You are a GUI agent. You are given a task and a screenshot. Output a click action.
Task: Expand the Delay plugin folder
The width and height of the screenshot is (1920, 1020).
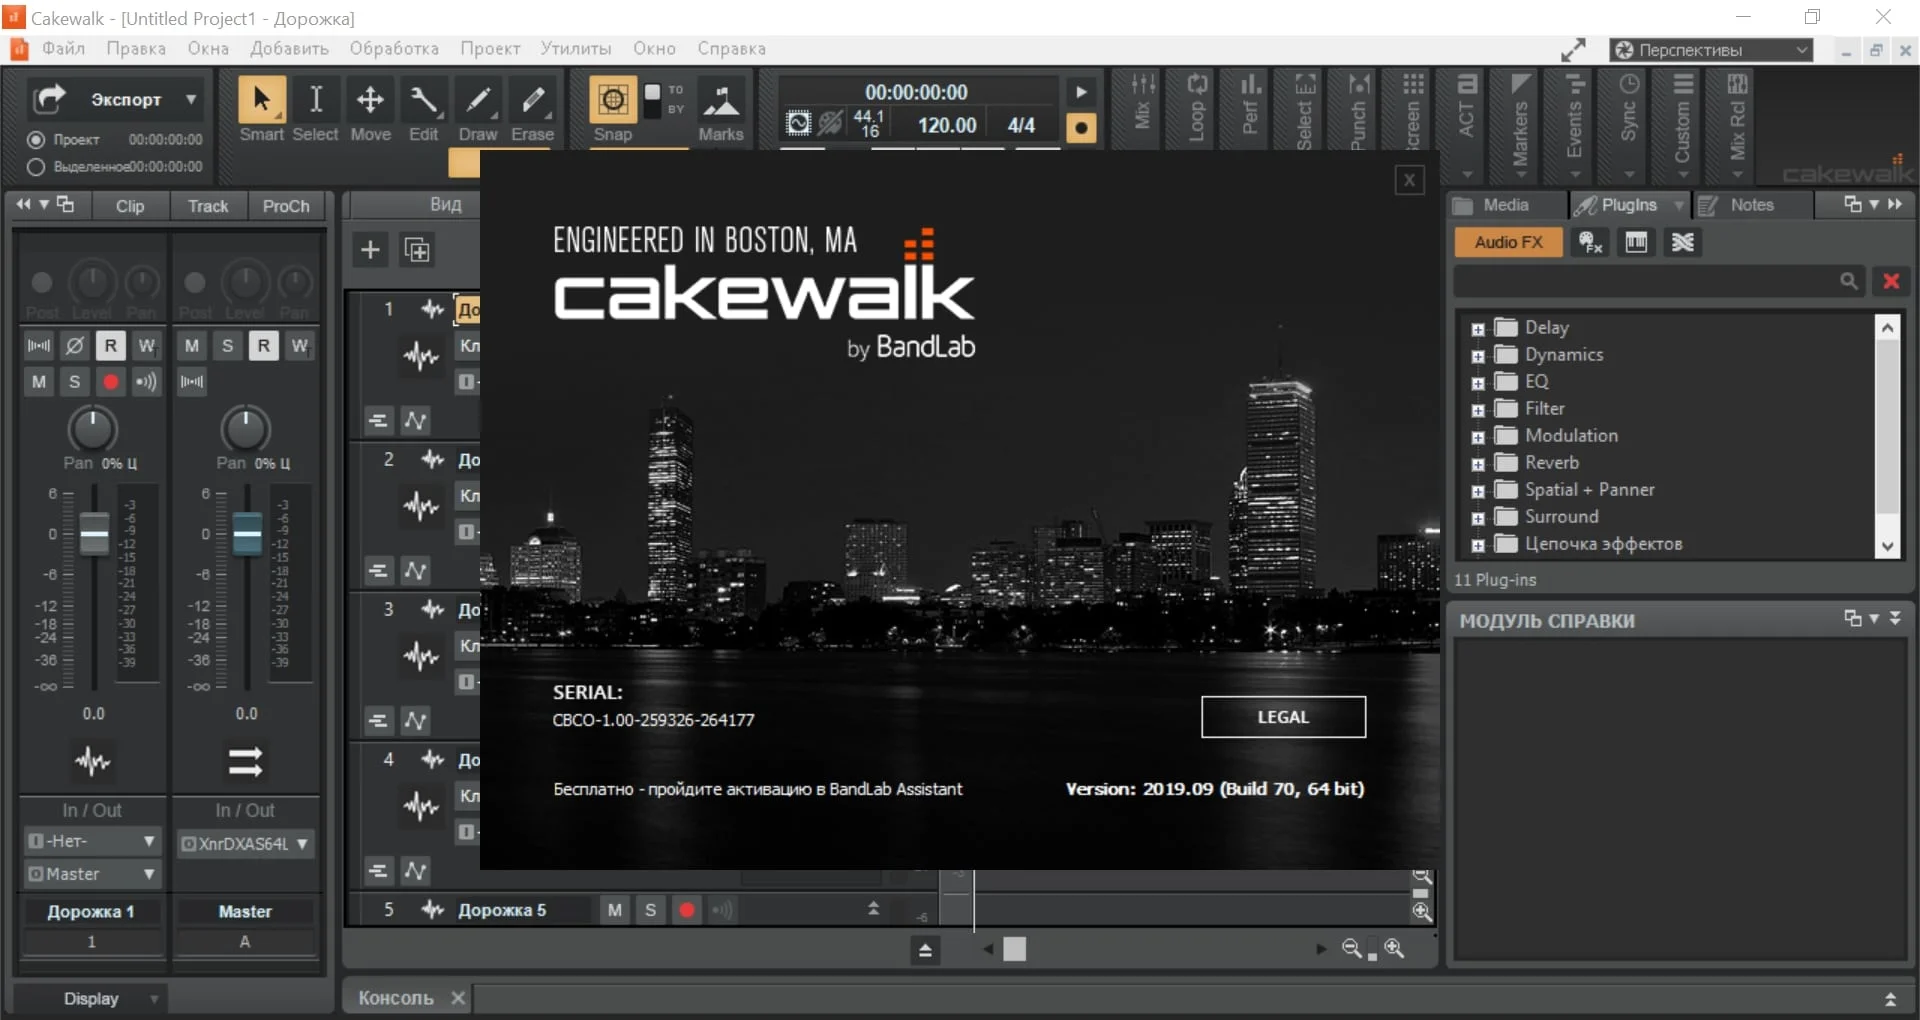click(x=1478, y=329)
